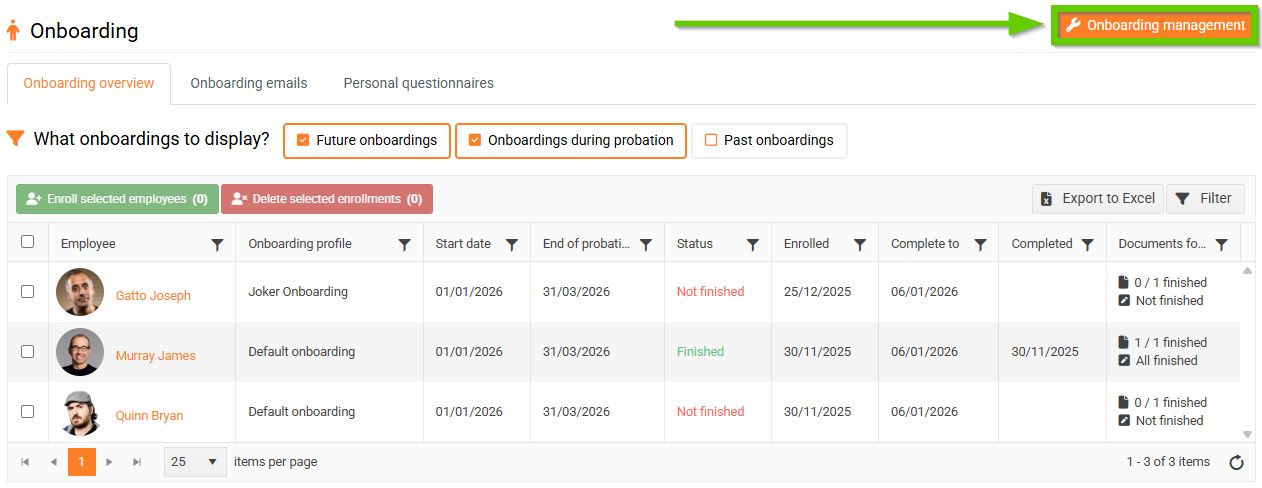Open the Personal questionnaires tab
This screenshot has height=488, width=1262.
[x=418, y=83]
